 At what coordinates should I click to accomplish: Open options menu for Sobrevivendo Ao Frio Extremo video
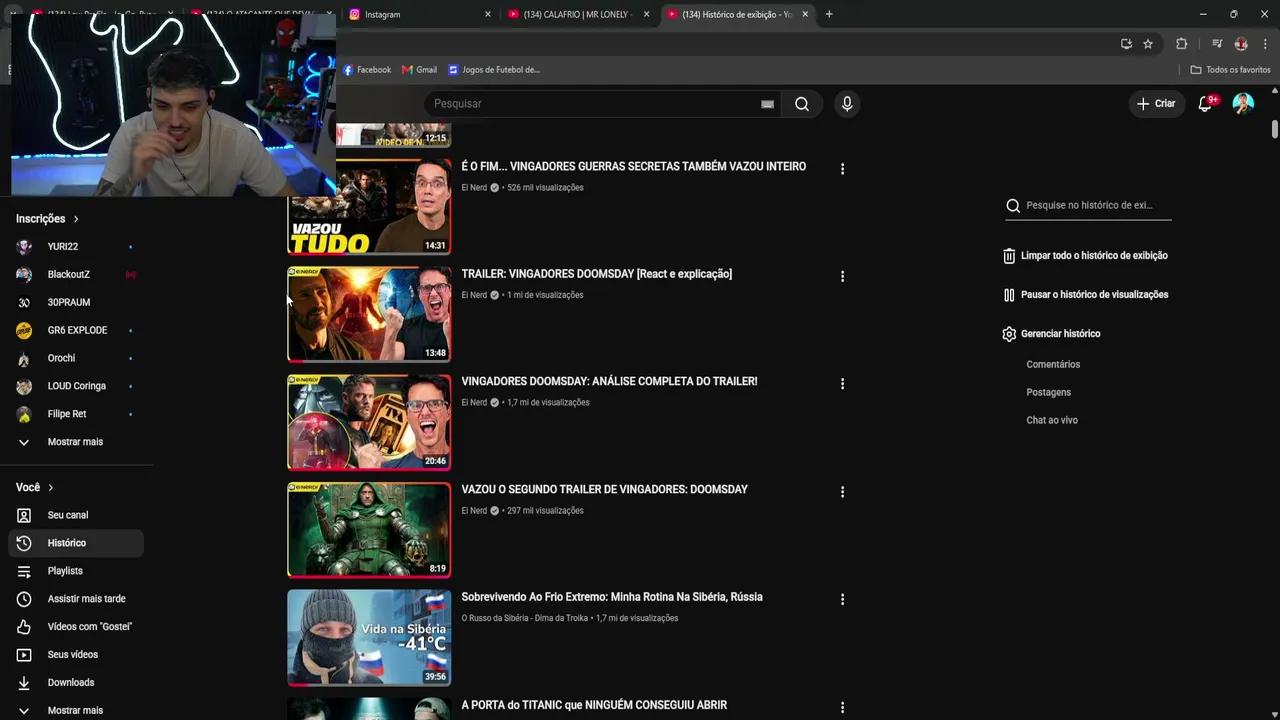pyautogui.click(x=842, y=599)
